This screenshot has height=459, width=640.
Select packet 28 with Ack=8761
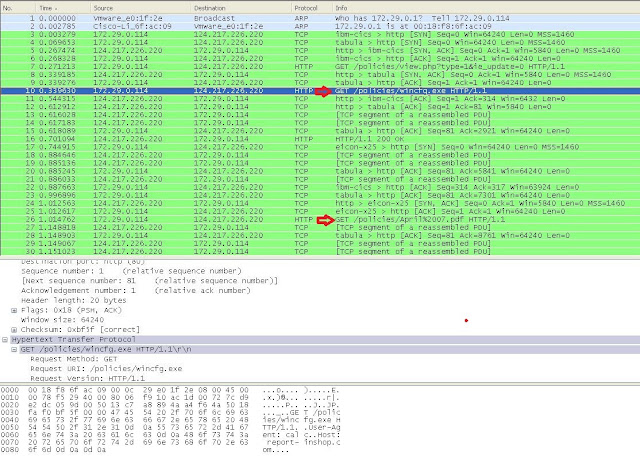320,235
